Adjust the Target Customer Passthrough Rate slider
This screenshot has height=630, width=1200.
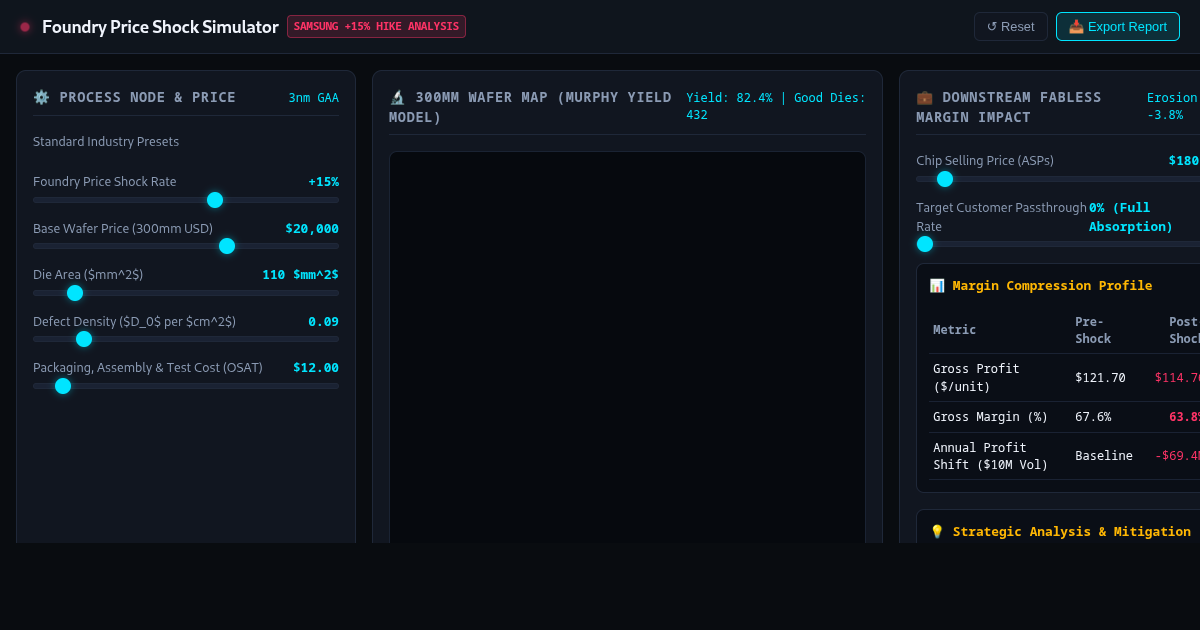(x=1058, y=244)
